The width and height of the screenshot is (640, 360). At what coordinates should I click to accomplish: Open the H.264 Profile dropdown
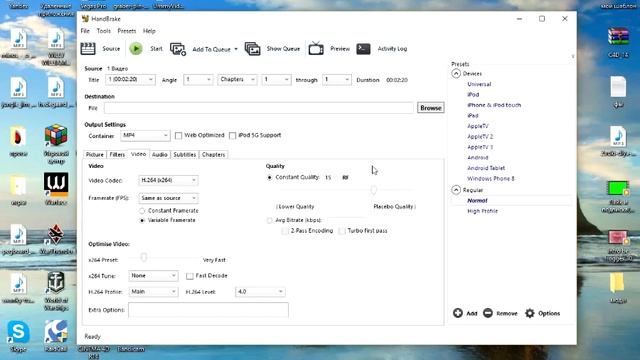click(x=153, y=292)
